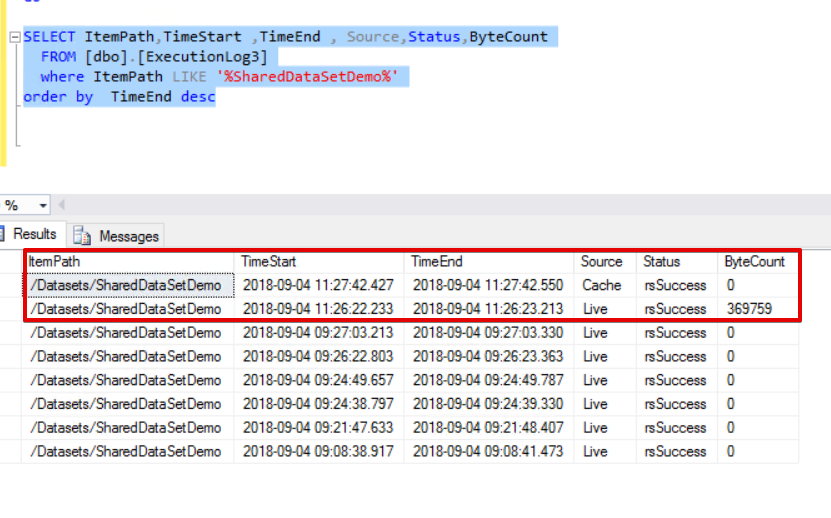Screen dimensions: 831x518
Task: Click the TimeStart column header
Action: 319,261
